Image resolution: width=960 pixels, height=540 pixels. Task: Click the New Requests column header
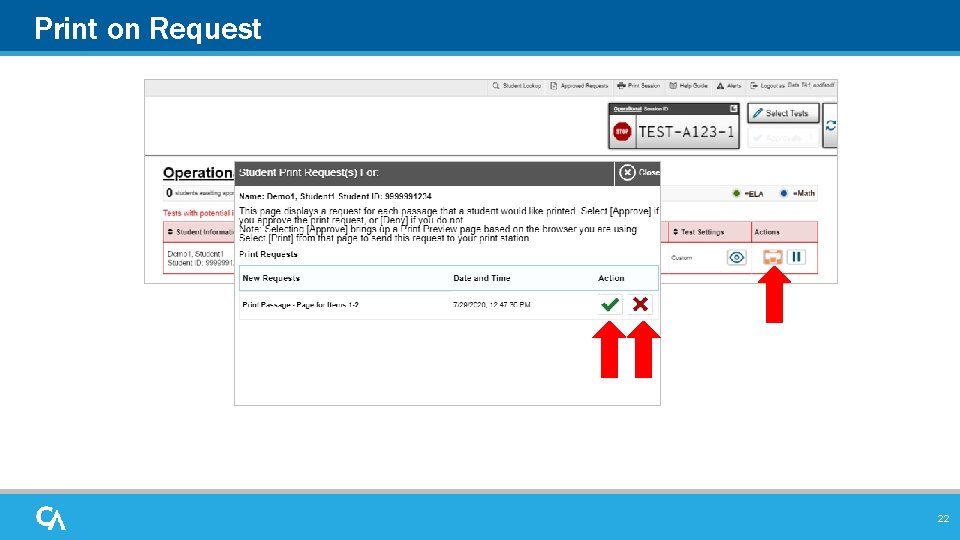coord(271,278)
